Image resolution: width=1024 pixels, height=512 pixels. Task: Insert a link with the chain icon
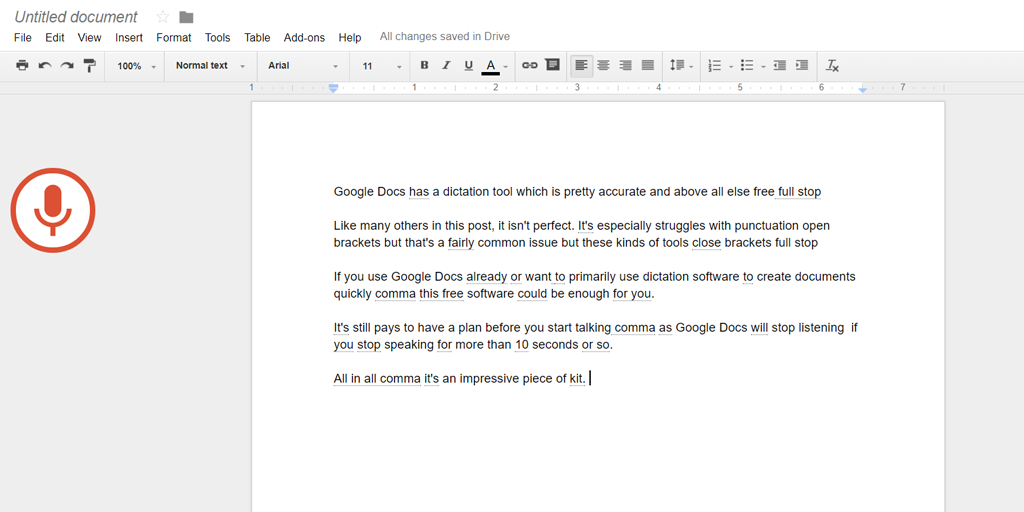(530, 65)
